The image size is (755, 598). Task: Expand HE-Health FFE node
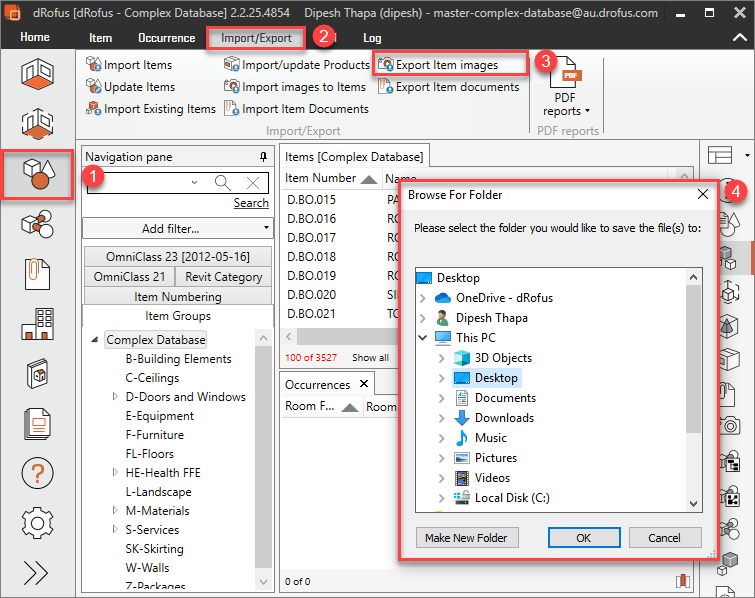(x=115, y=472)
